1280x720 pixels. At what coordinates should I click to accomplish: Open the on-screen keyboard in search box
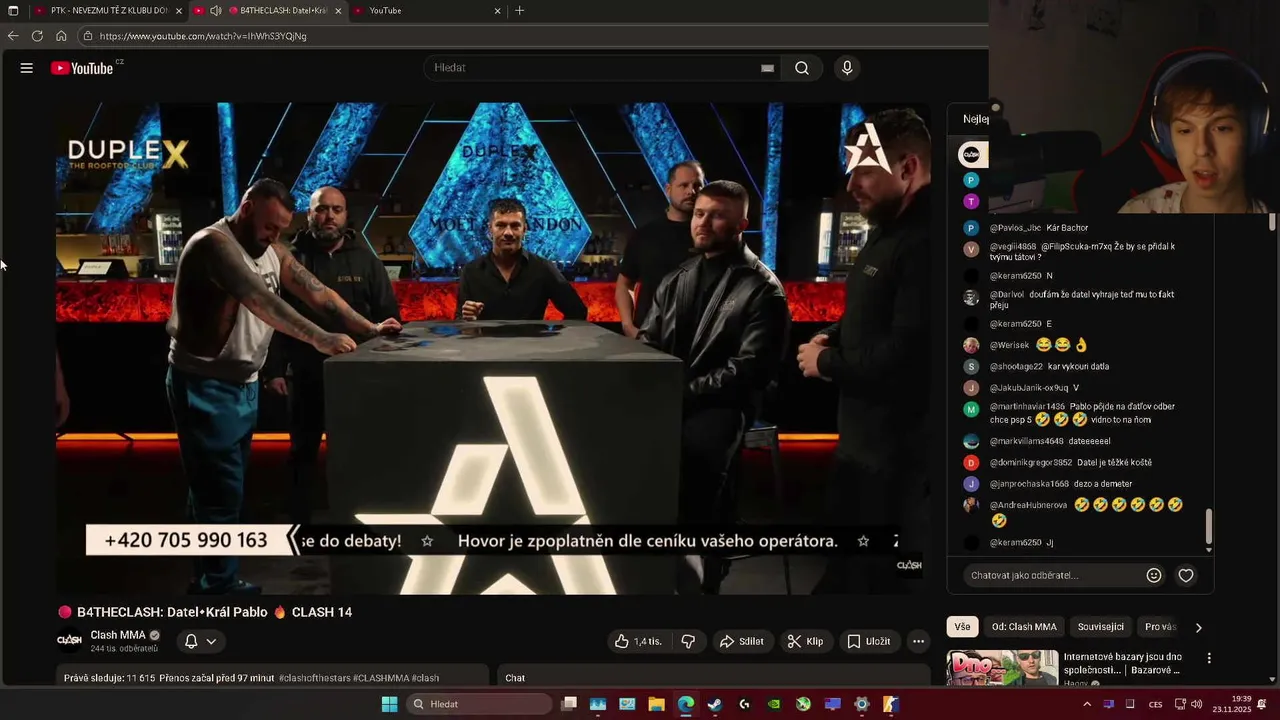pyautogui.click(x=767, y=68)
